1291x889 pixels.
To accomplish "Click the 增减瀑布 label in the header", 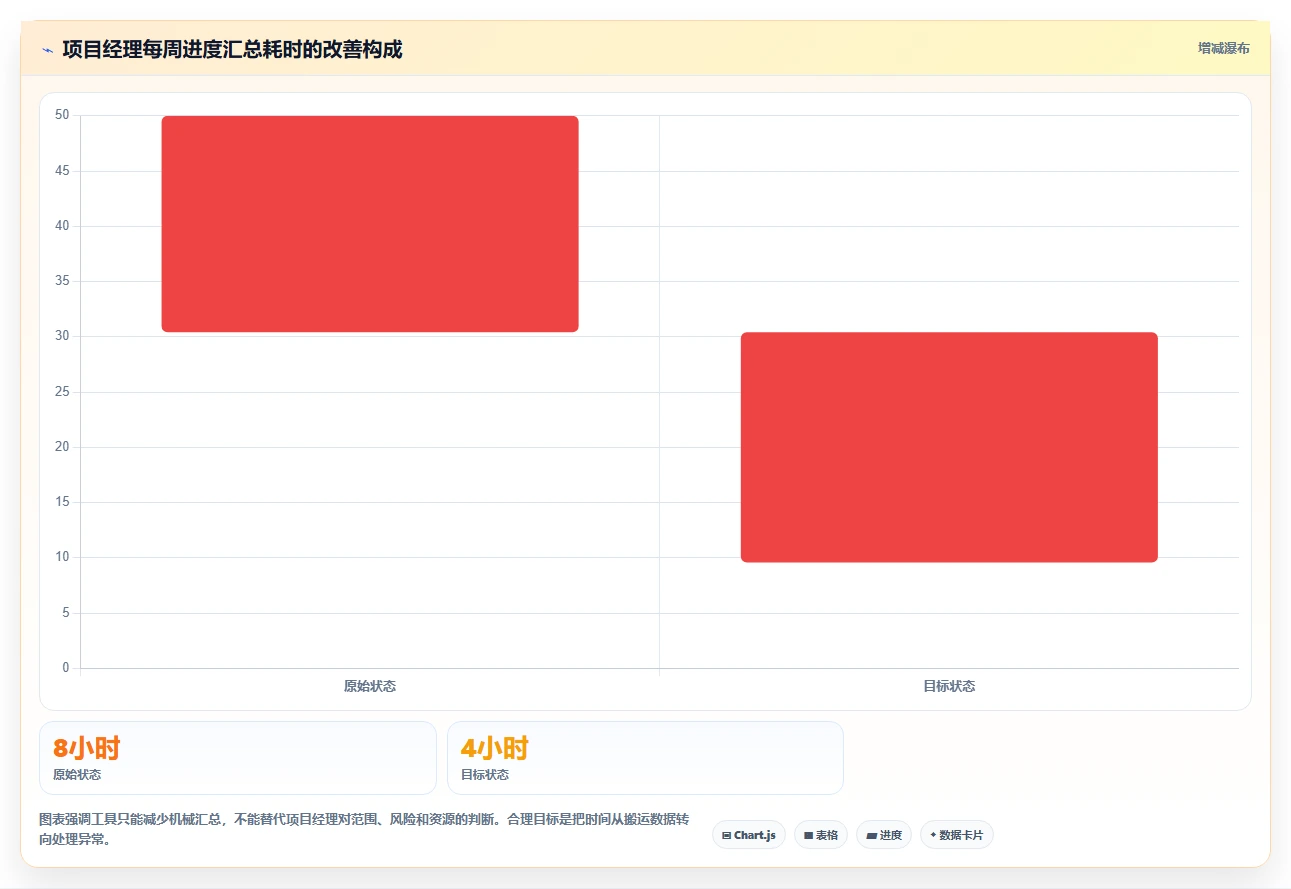I will click(x=1224, y=48).
